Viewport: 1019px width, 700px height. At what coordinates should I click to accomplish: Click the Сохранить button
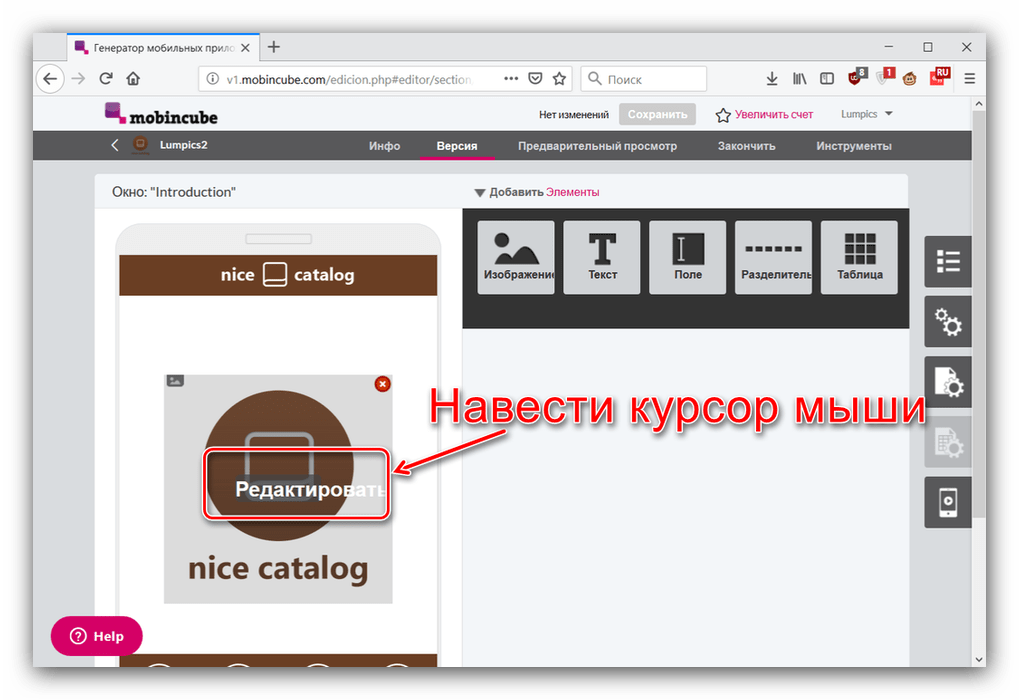click(657, 114)
